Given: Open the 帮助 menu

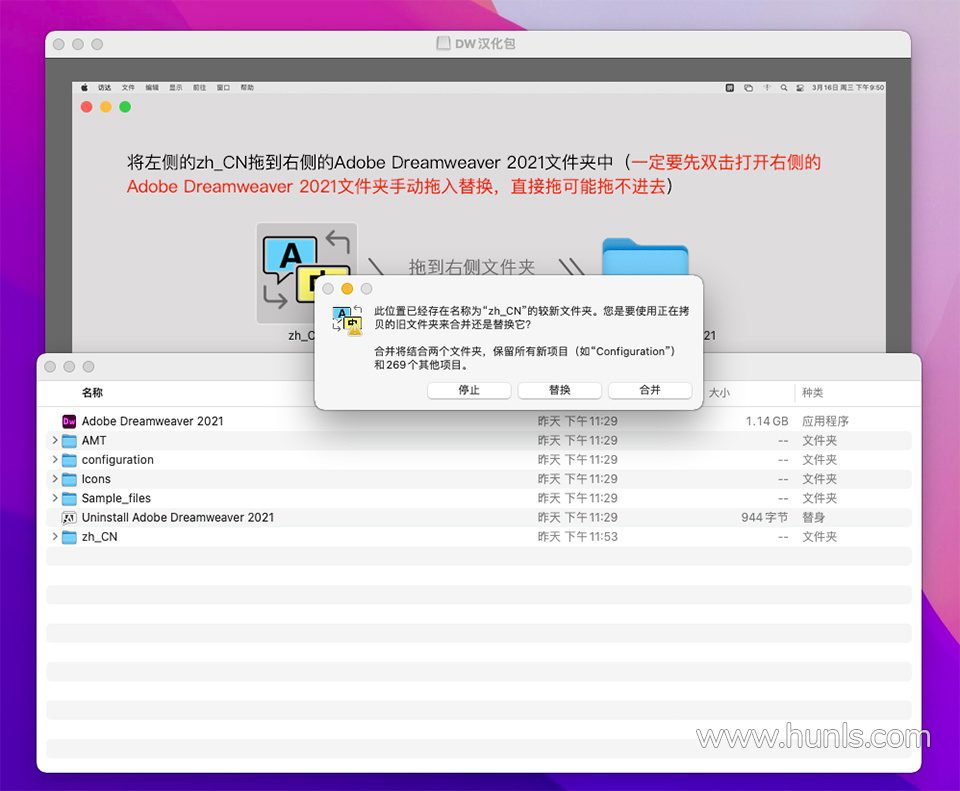Looking at the screenshot, I should click(247, 88).
